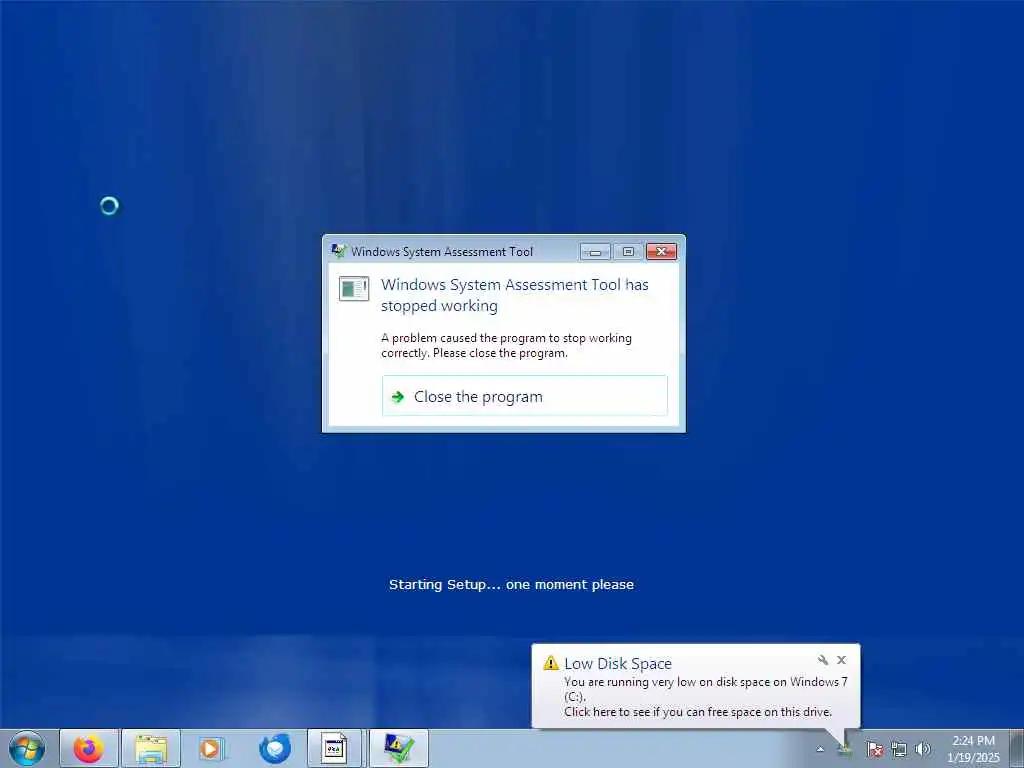
Task: Click the crashed program icon in dialog
Action: 354,289
